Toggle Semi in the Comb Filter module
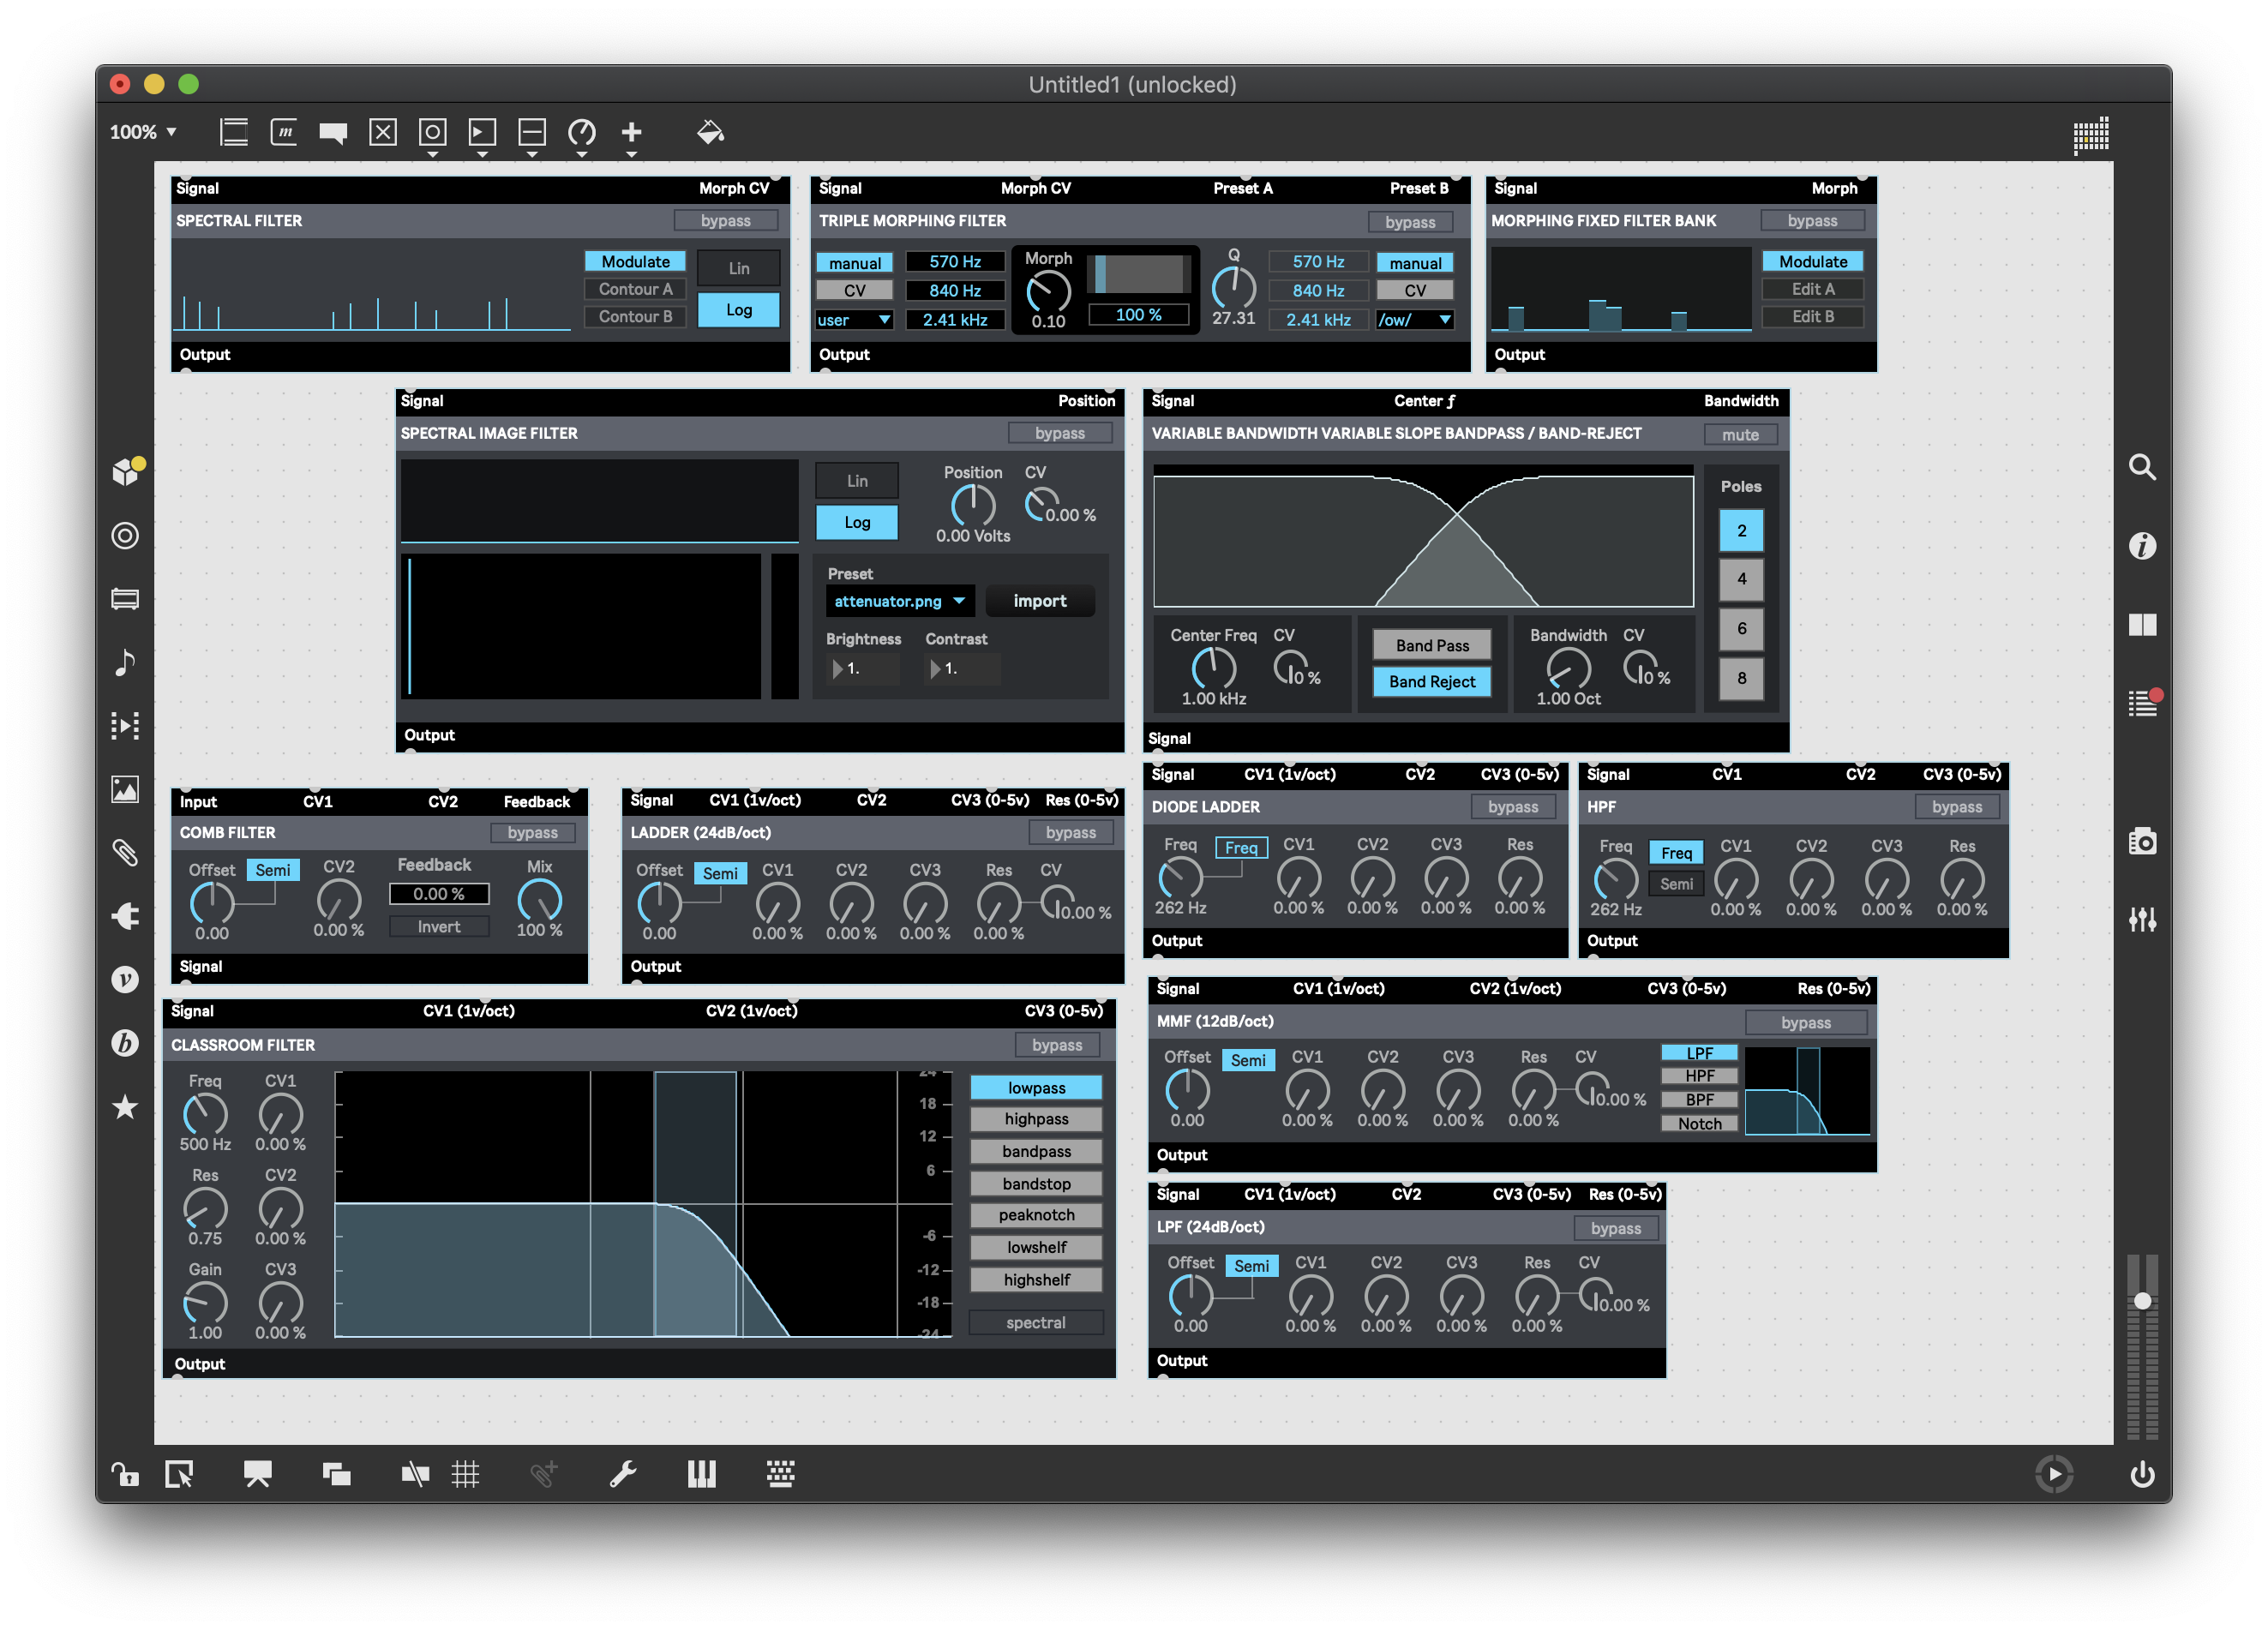The height and width of the screenshot is (1630, 2268). pyautogui.click(x=273, y=870)
